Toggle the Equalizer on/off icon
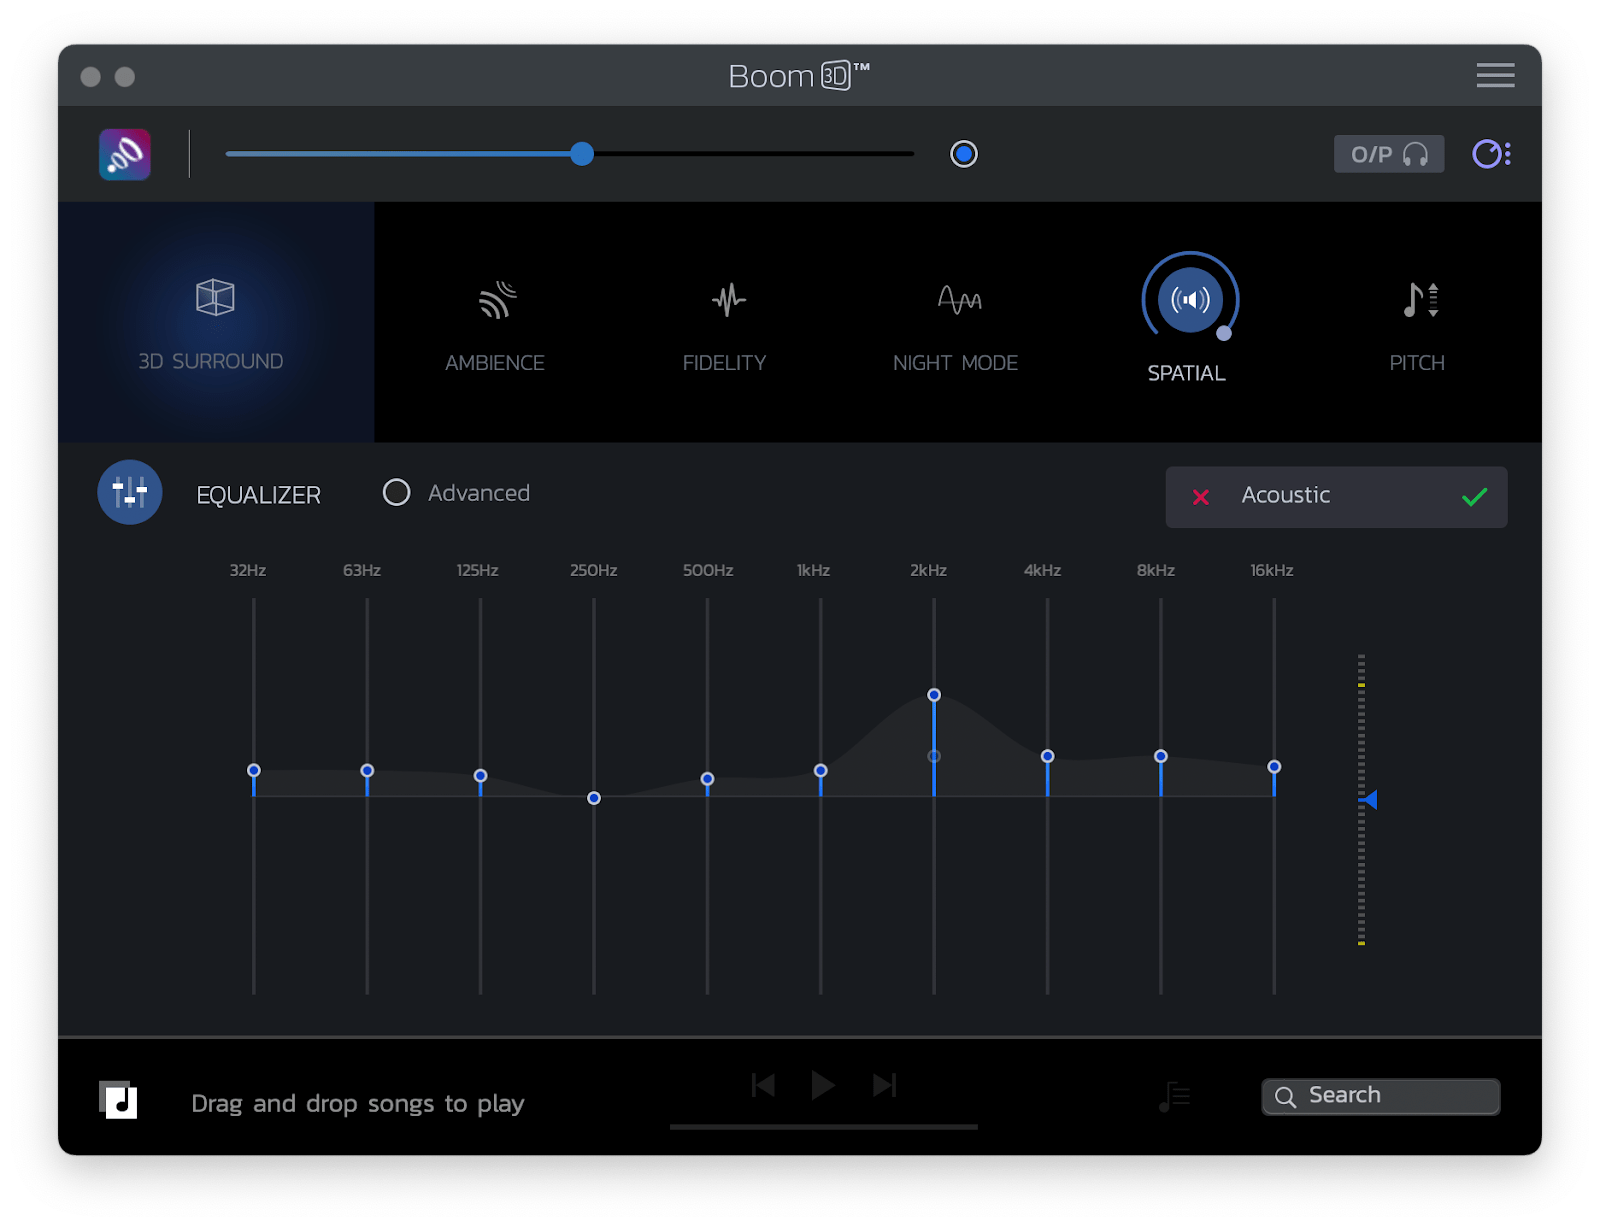This screenshot has height=1227, width=1600. click(130, 492)
